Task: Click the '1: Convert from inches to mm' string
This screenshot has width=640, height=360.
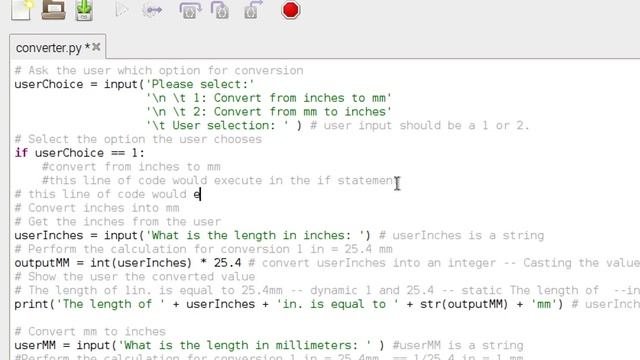Action: 269,98
